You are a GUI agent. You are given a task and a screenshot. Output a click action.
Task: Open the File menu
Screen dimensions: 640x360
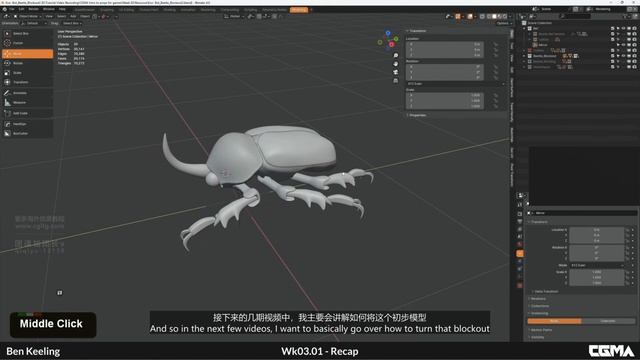pyautogui.click(x=12, y=9)
